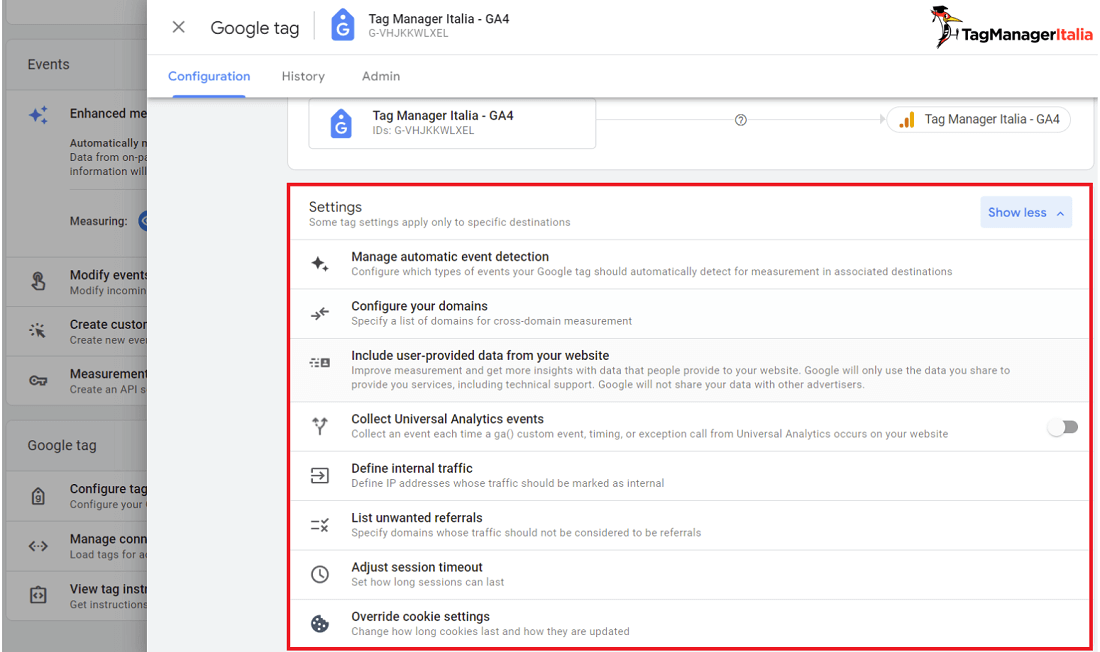Screen dimensions: 1100x652
Task: Click the user-provided data icon
Action: 320,363
